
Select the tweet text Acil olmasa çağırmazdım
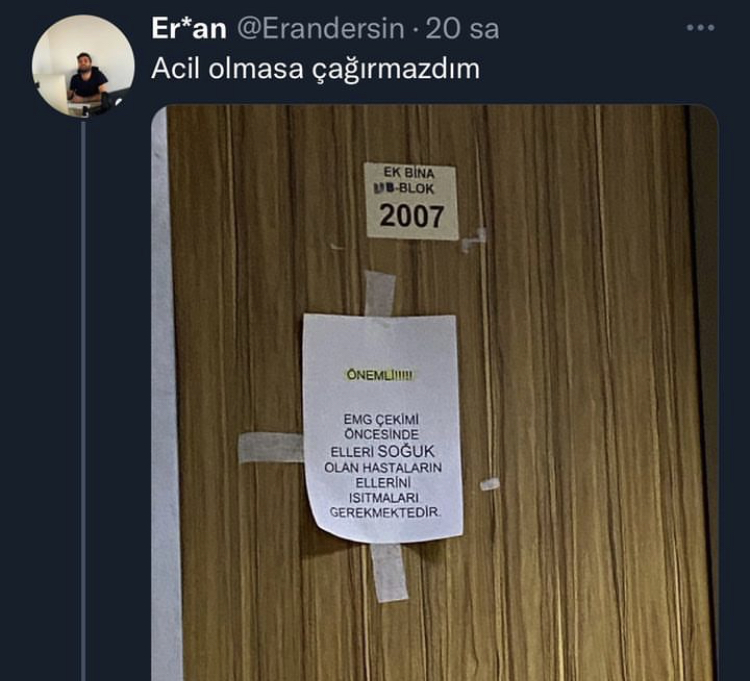click(x=315, y=69)
